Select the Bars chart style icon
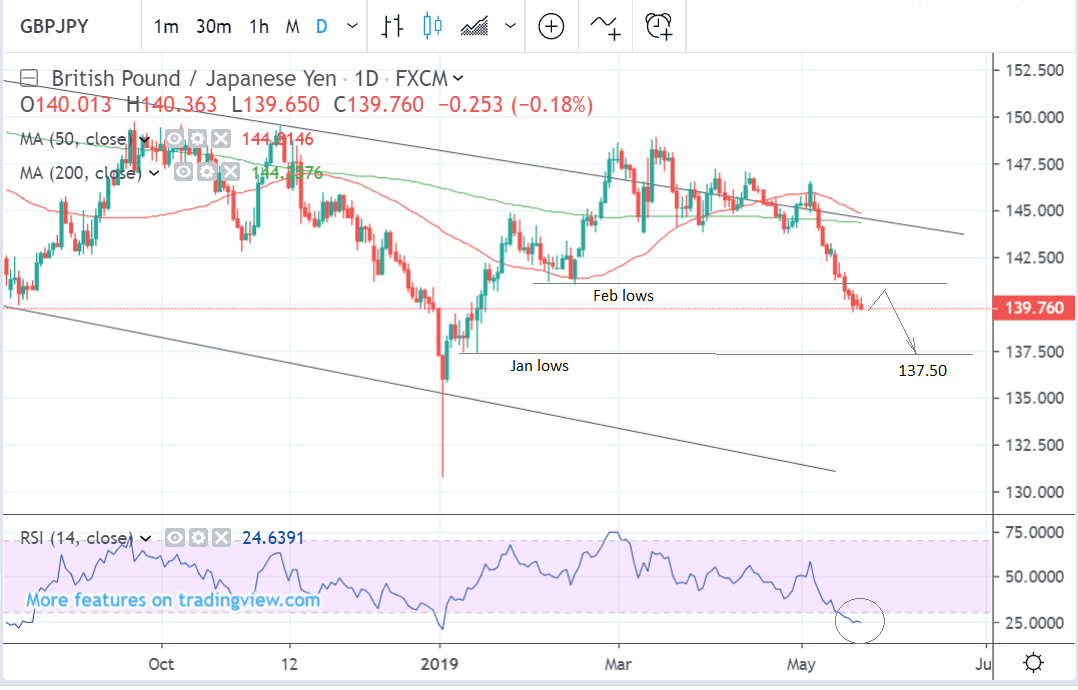The image size is (1078, 690). coord(392,26)
